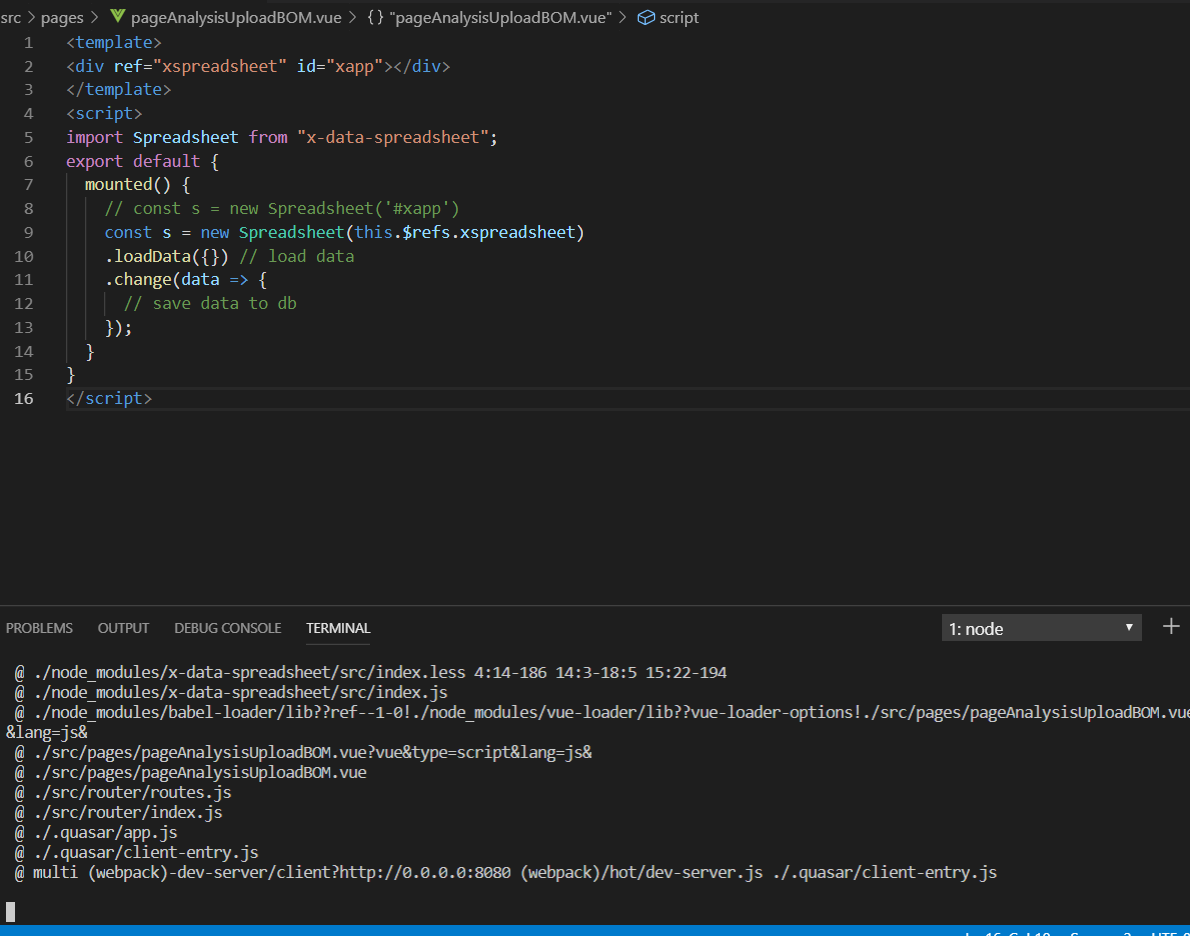Screen dimensions: 1190x936
Task: Click 'mounted()' method name
Action: (x=128, y=184)
